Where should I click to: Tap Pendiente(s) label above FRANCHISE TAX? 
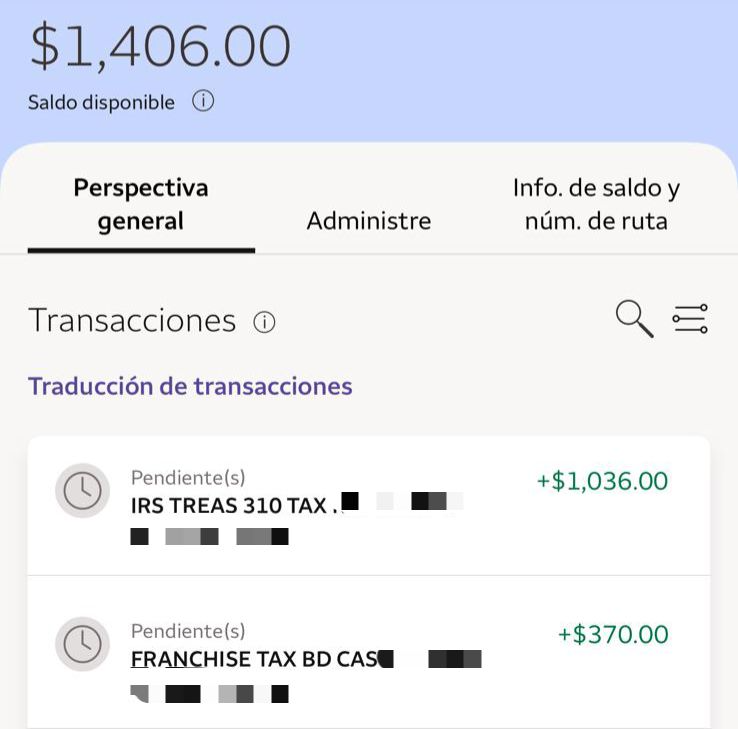pos(188,632)
